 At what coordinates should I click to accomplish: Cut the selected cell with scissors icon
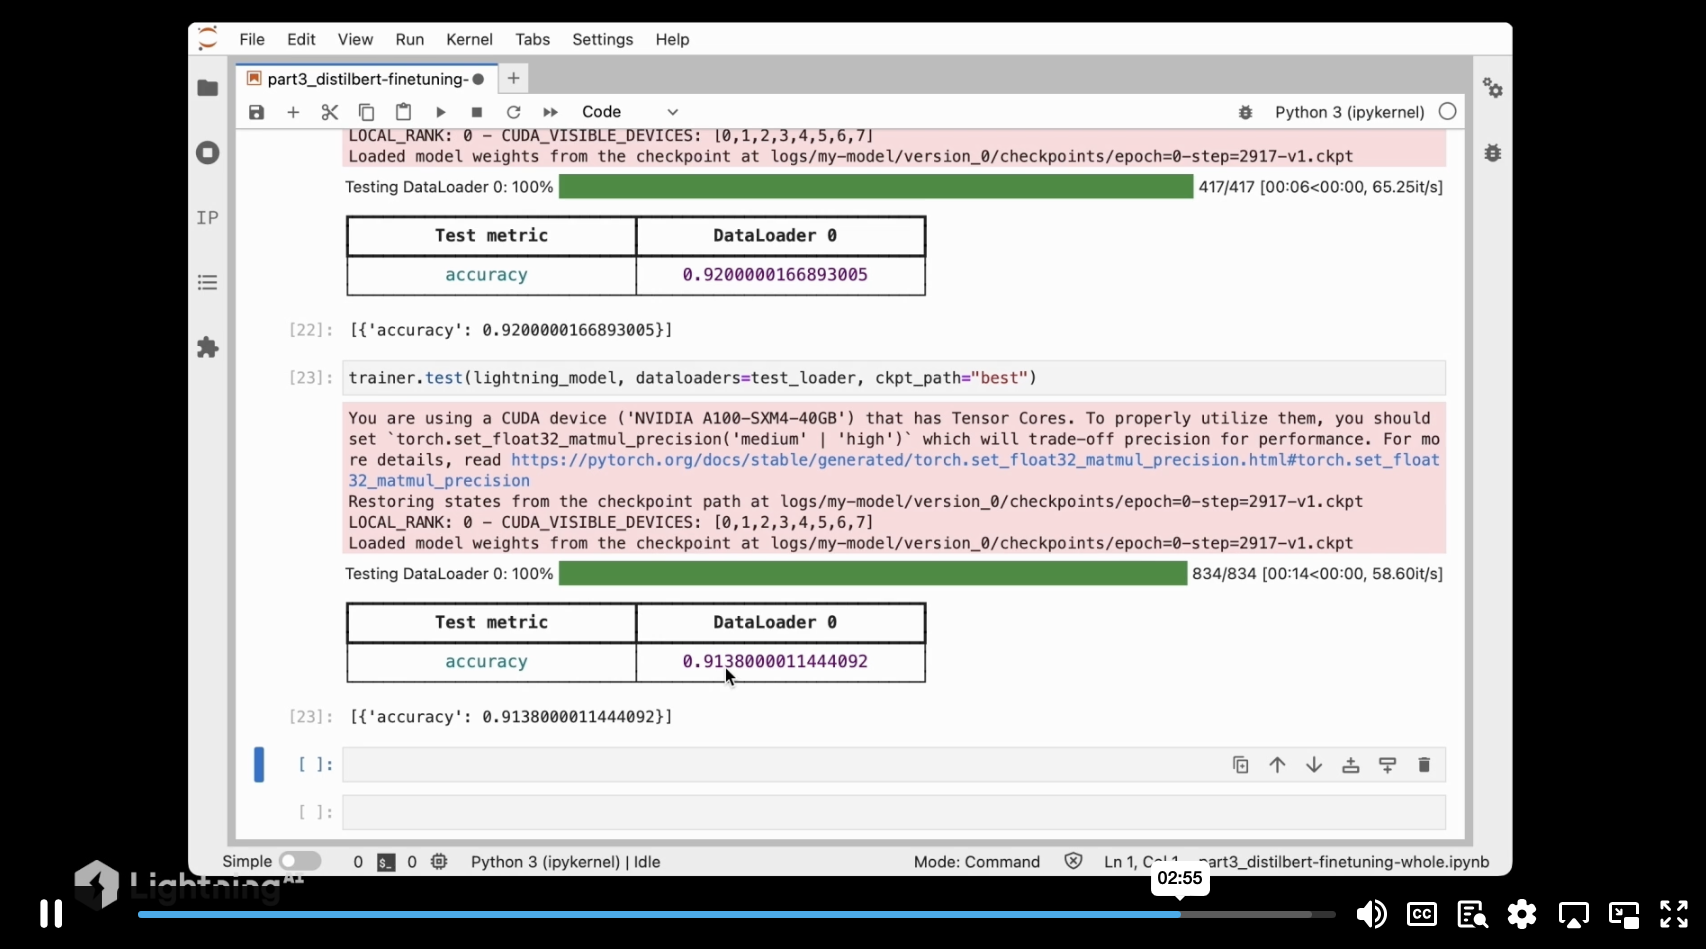[x=329, y=112]
